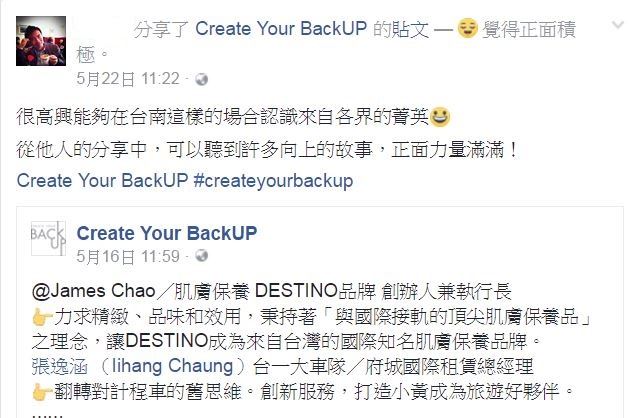Screen dimensions: 636x418
Task: Expand the truncated post at the ellipsis
Action: [47, 414]
